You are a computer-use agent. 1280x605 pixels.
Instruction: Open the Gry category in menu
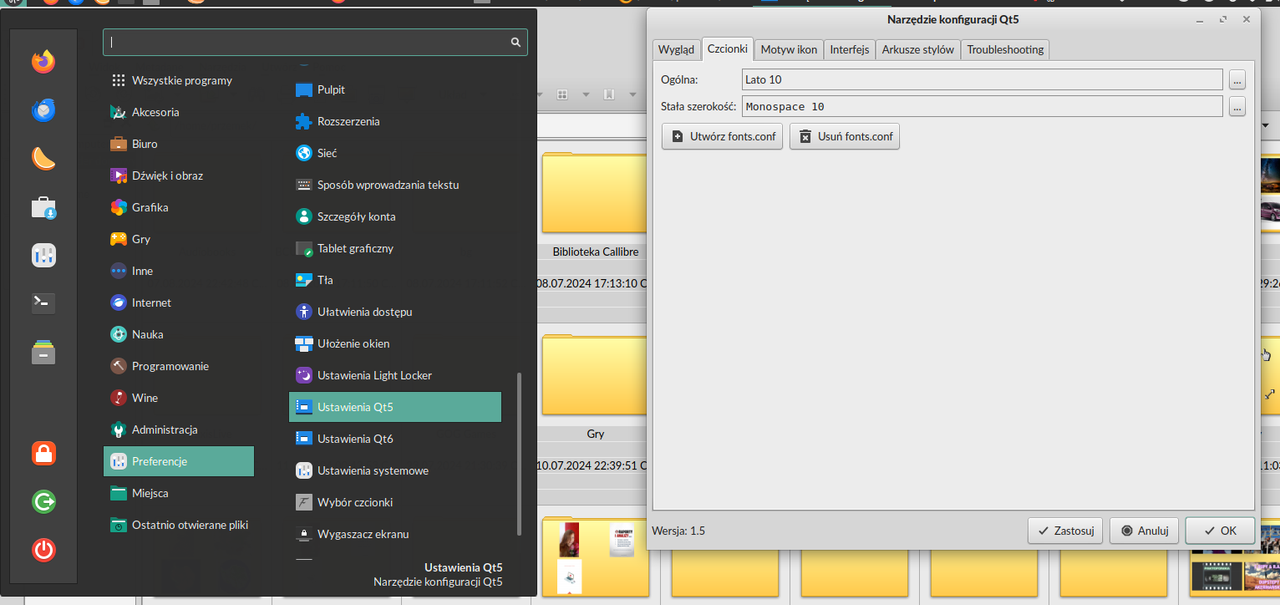179,239
